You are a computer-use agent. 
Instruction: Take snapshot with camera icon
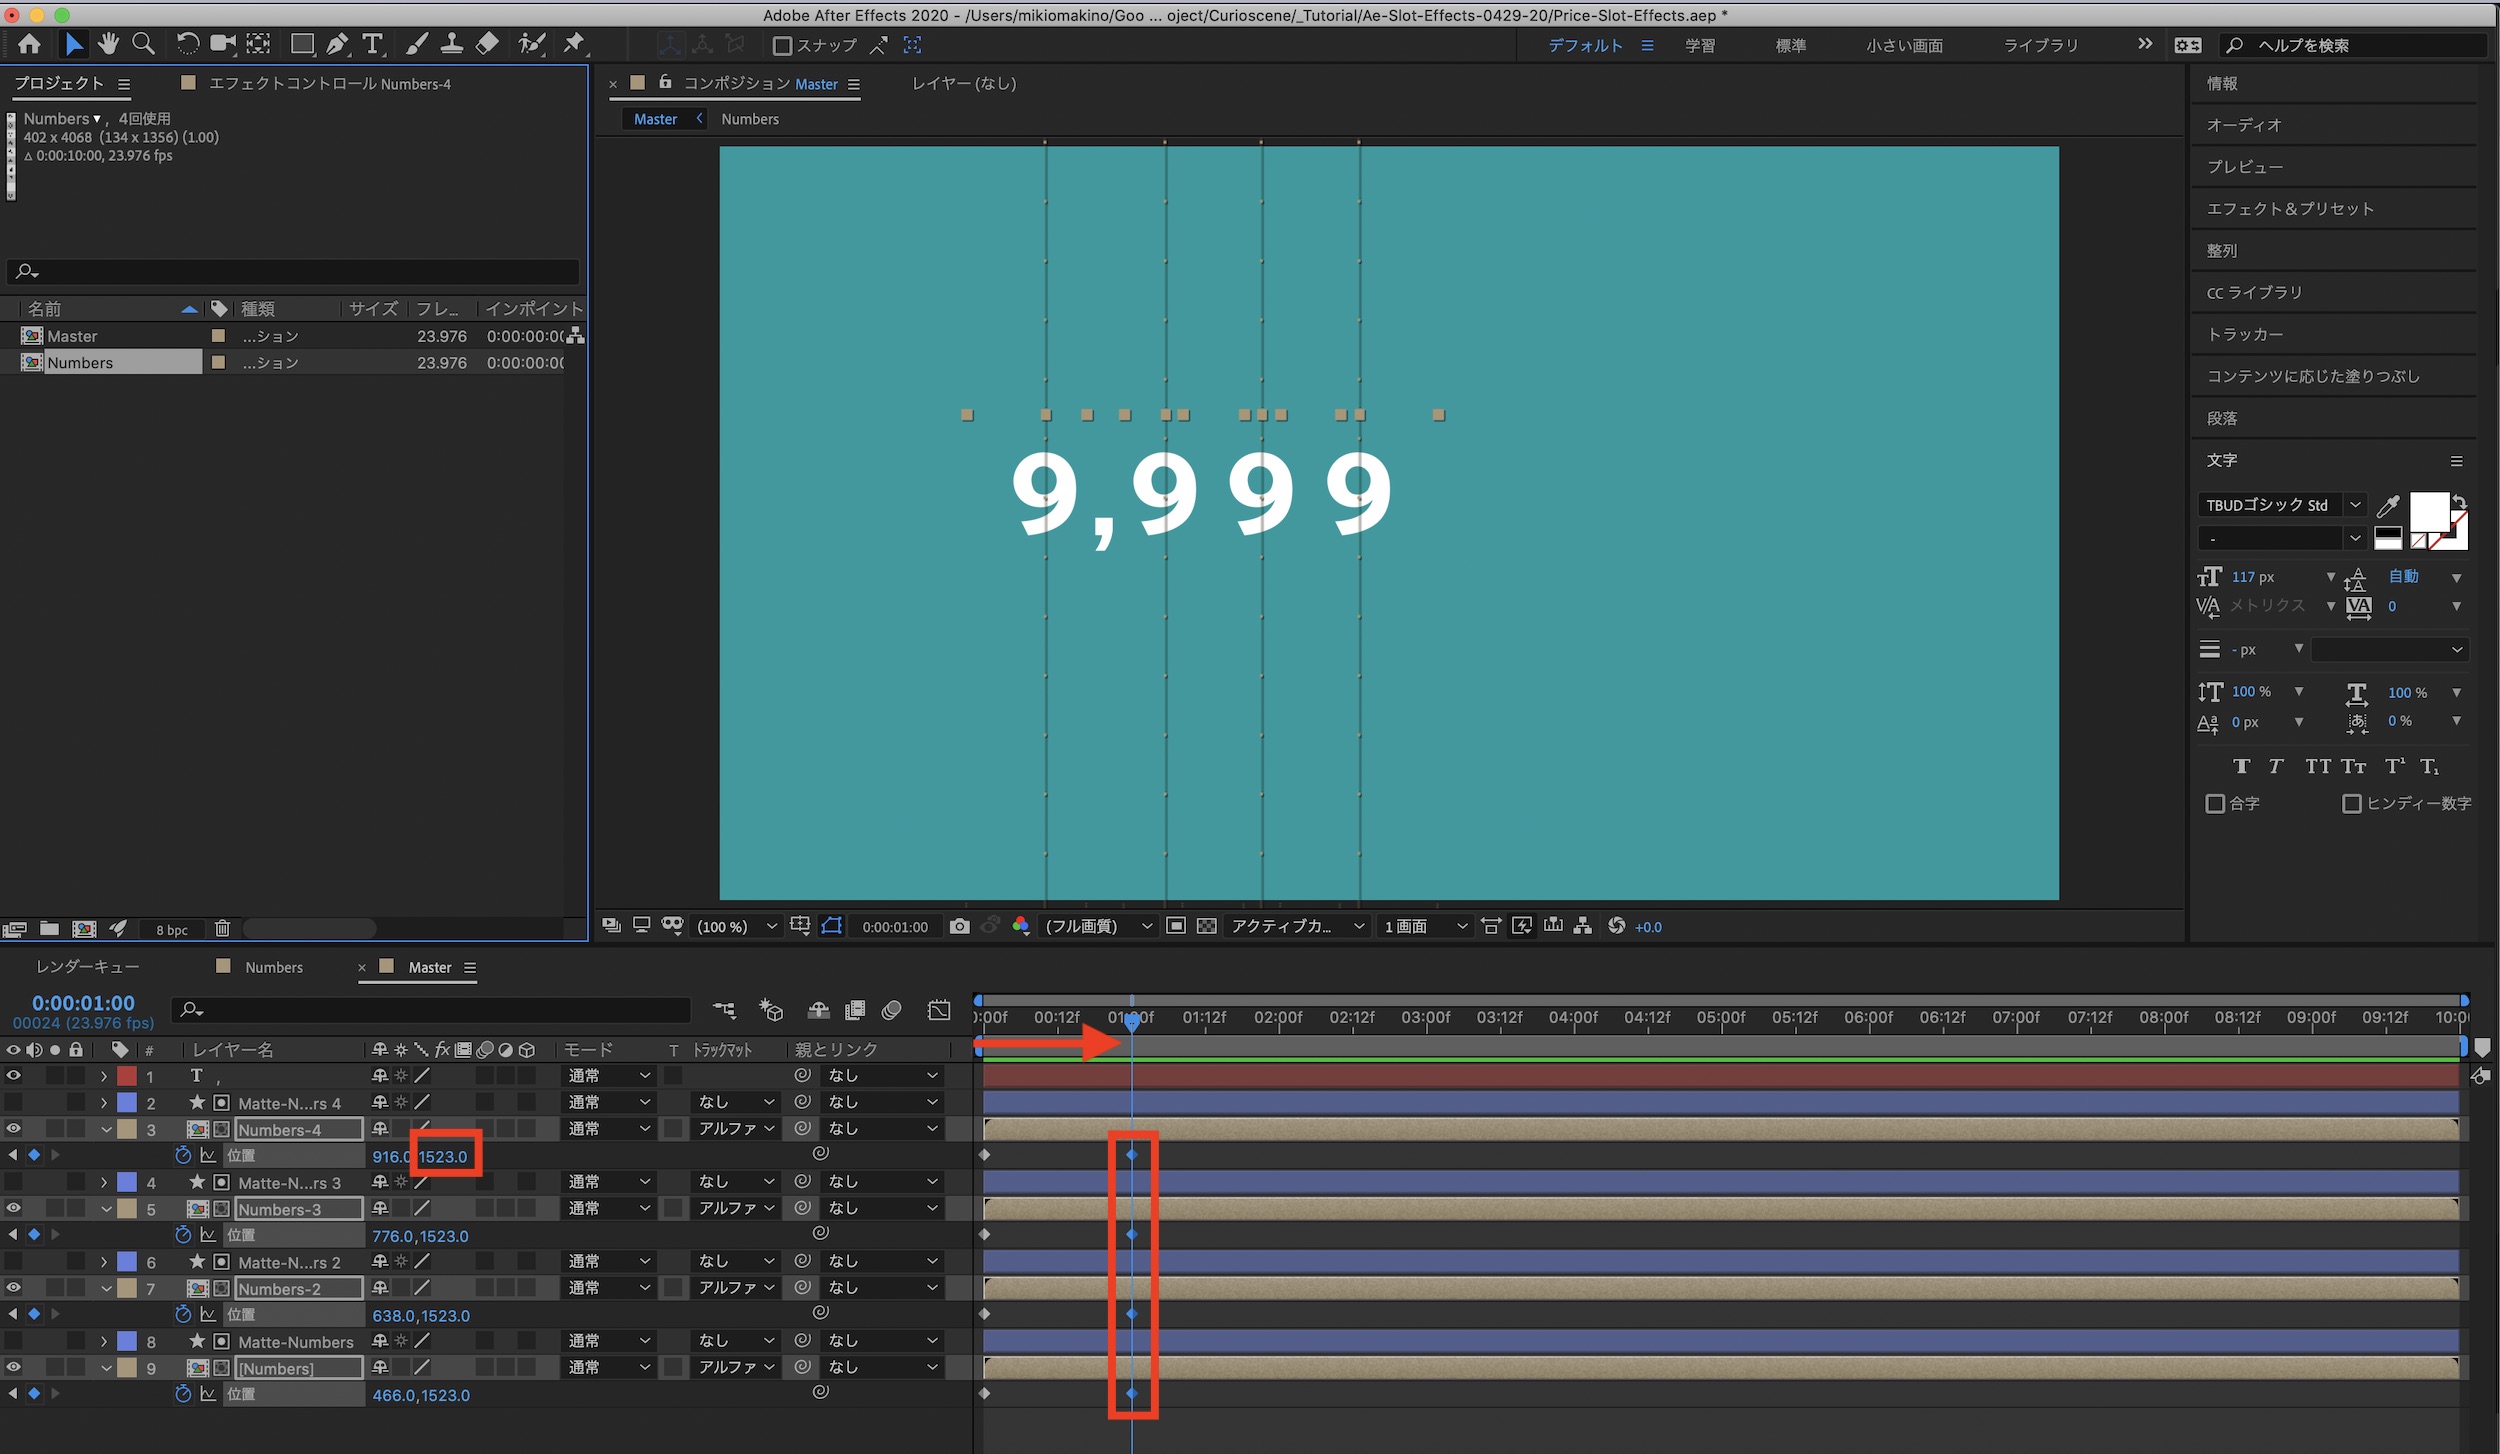point(959,926)
